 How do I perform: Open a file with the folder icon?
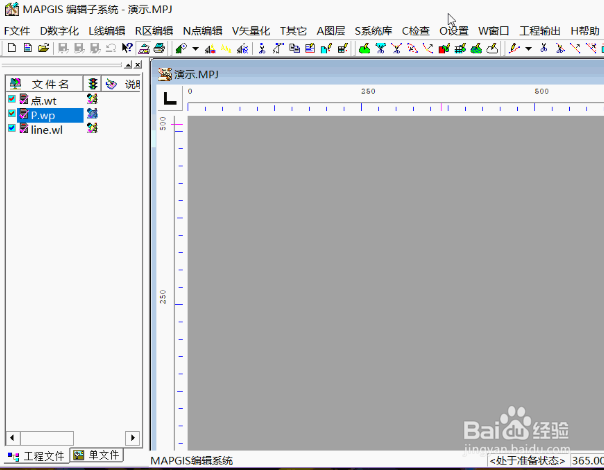[x=44, y=48]
